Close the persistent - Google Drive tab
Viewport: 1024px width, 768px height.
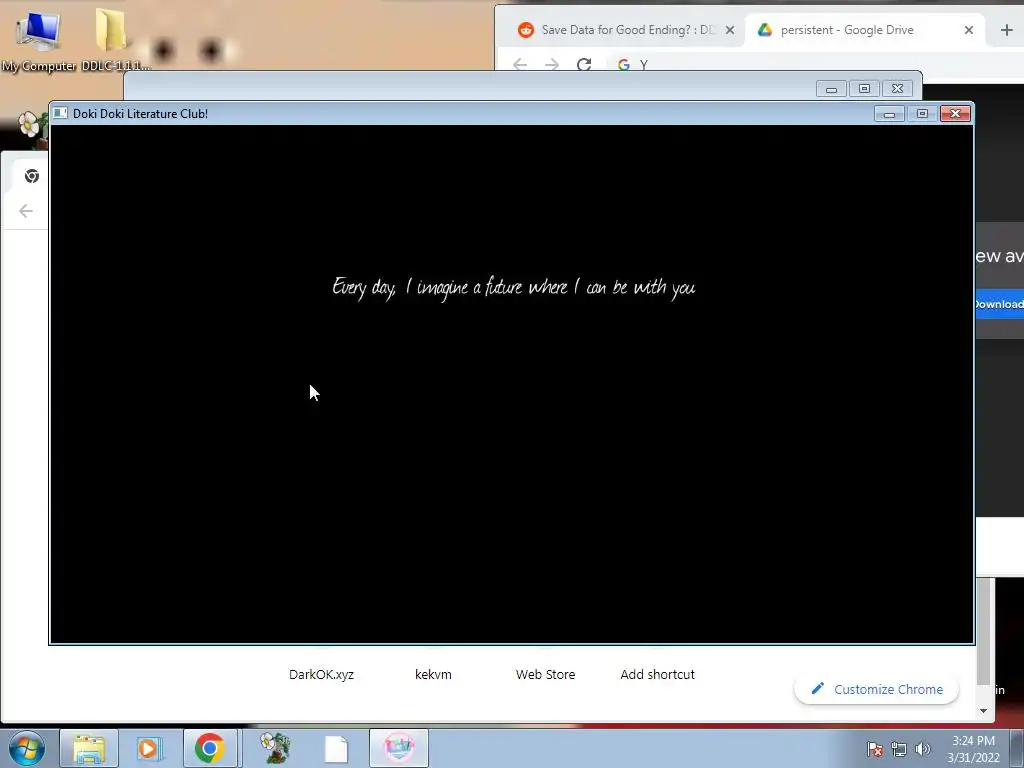pyautogui.click(x=968, y=30)
